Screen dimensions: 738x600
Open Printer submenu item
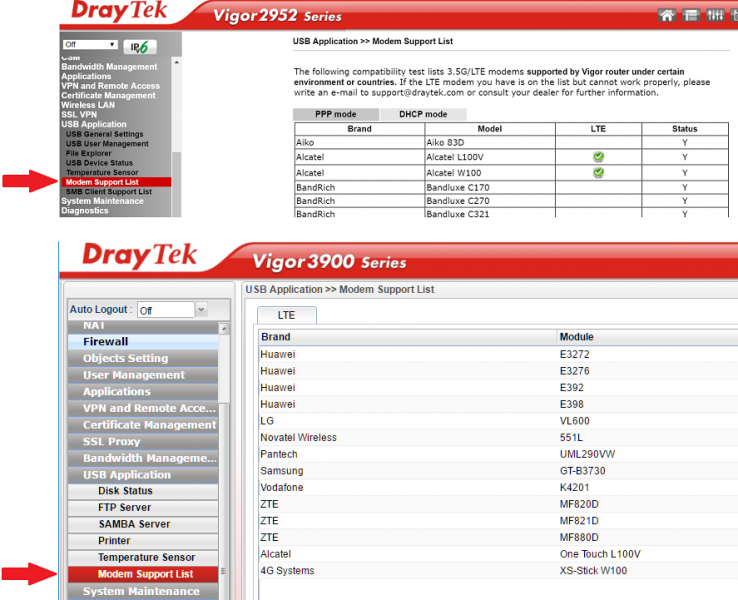click(143, 541)
